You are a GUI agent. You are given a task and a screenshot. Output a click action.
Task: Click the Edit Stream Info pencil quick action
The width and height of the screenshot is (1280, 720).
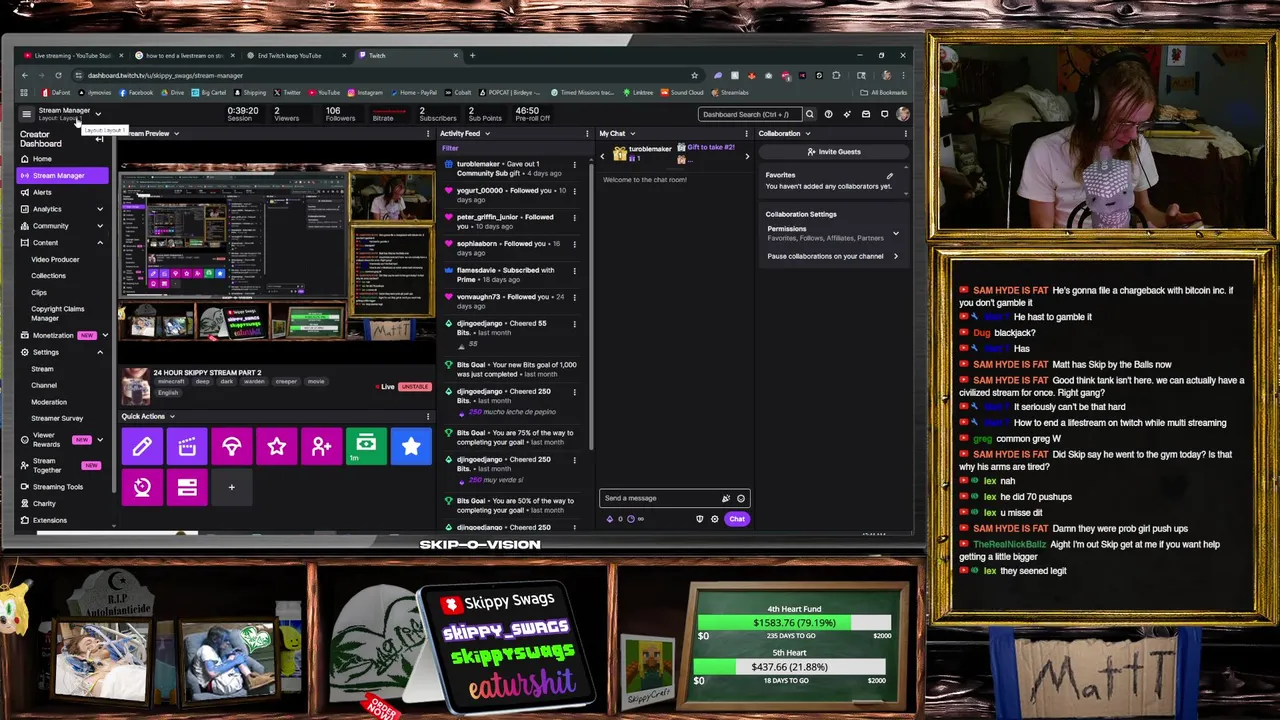142,447
